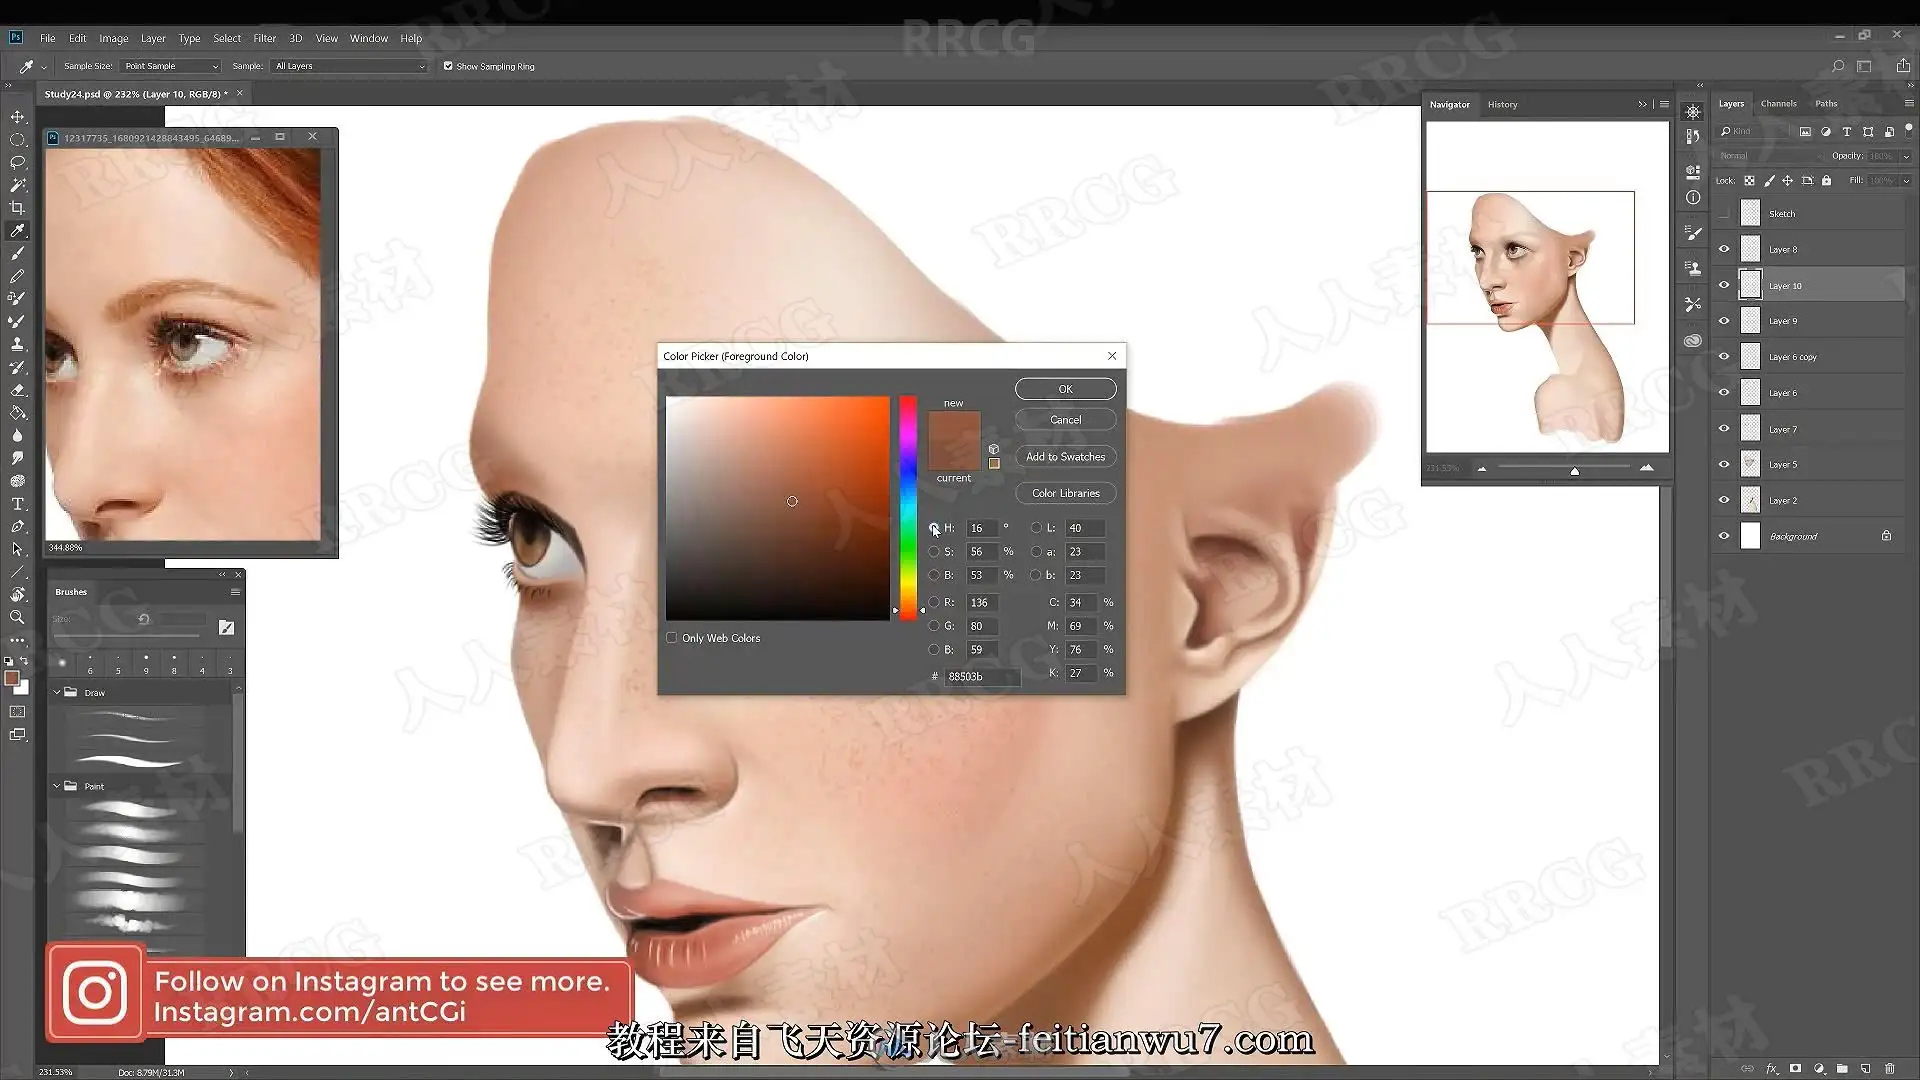Select the Brush tool

pos(17,254)
